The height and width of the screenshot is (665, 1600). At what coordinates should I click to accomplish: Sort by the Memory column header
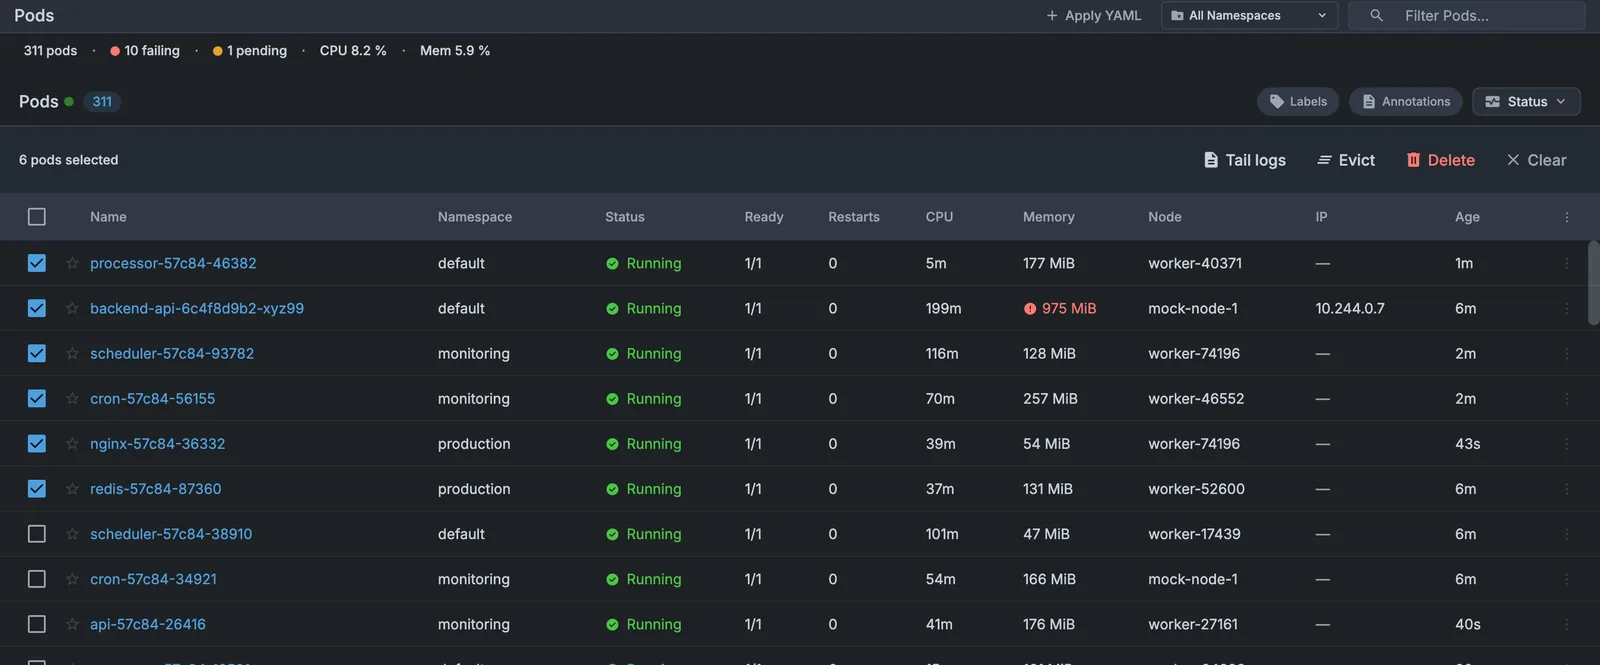click(x=1049, y=217)
